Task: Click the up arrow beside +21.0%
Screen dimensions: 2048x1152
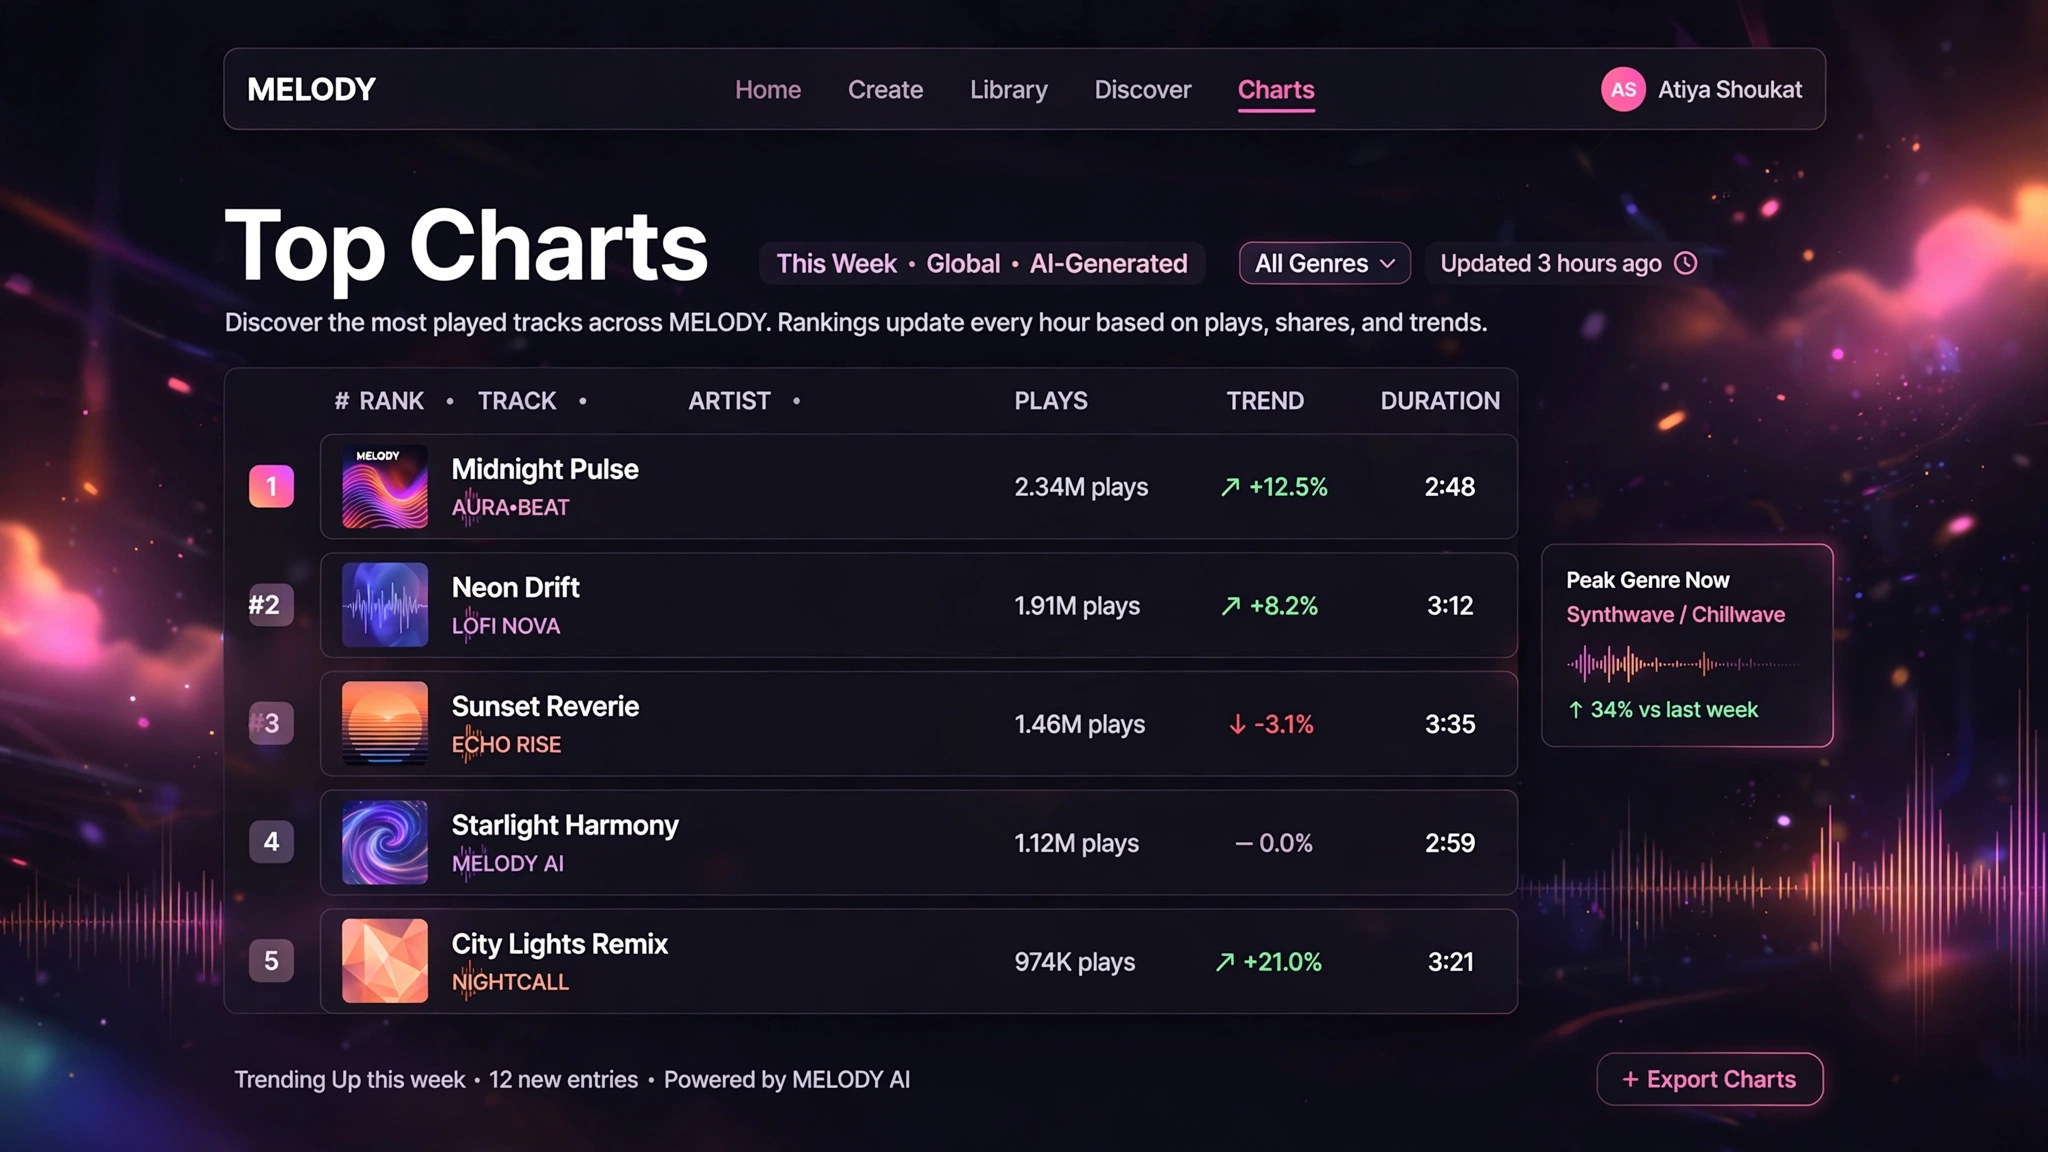Action: pyautogui.click(x=1225, y=962)
